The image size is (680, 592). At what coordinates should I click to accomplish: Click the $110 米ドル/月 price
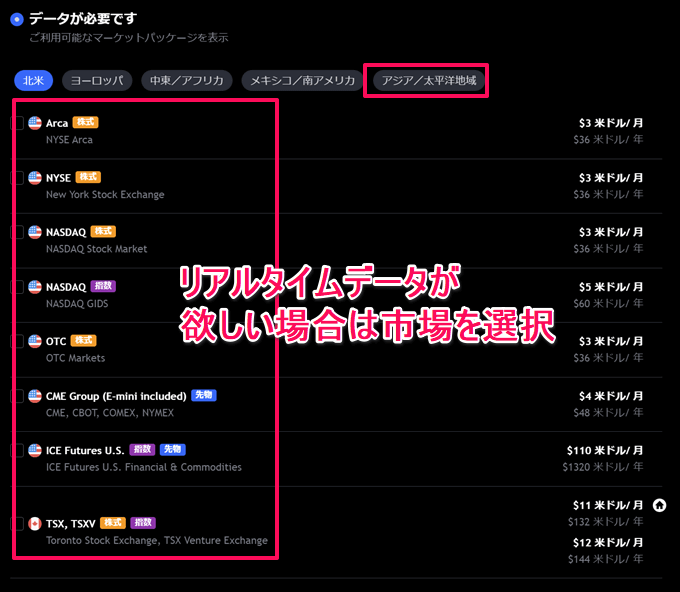[x=605, y=451]
